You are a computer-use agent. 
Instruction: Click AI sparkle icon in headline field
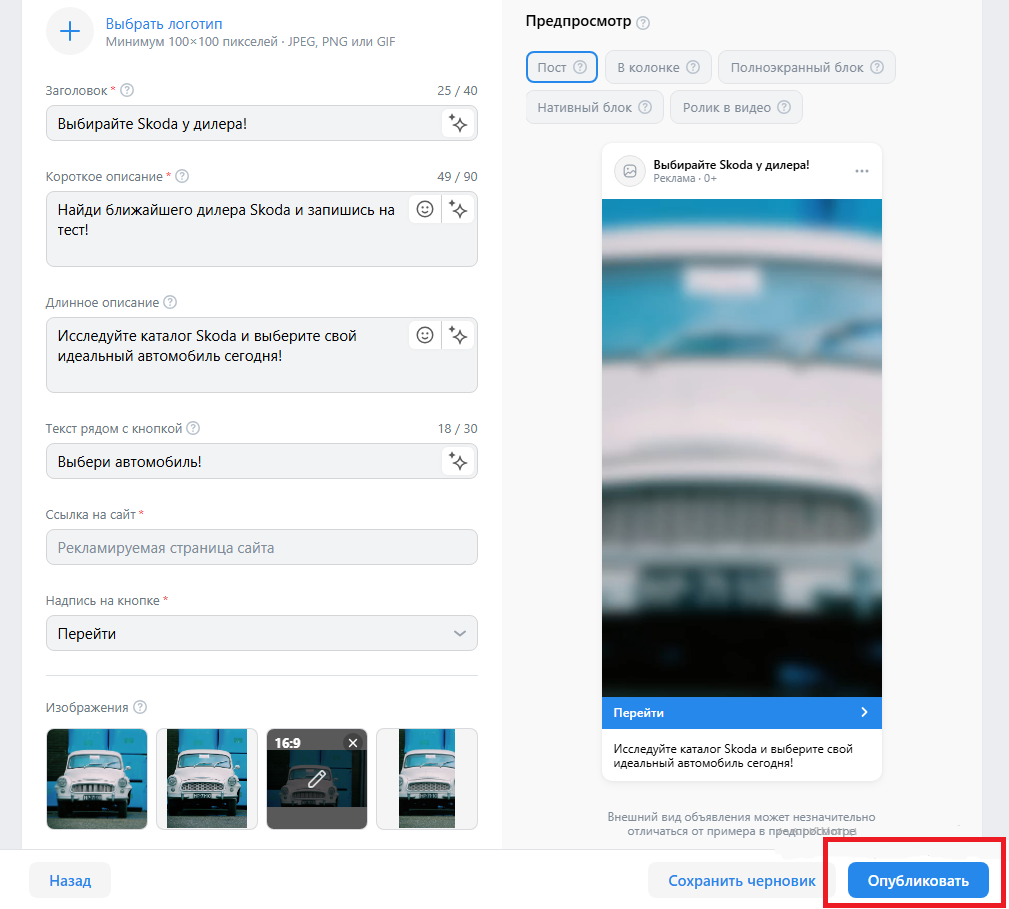click(x=458, y=123)
